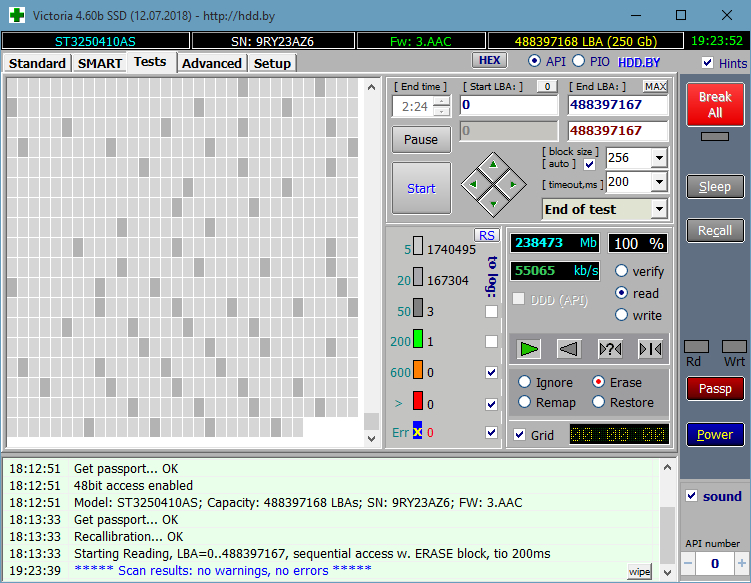Switch to the SMART tab
The height and width of the screenshot is (583, 751).
coord(100,63)
